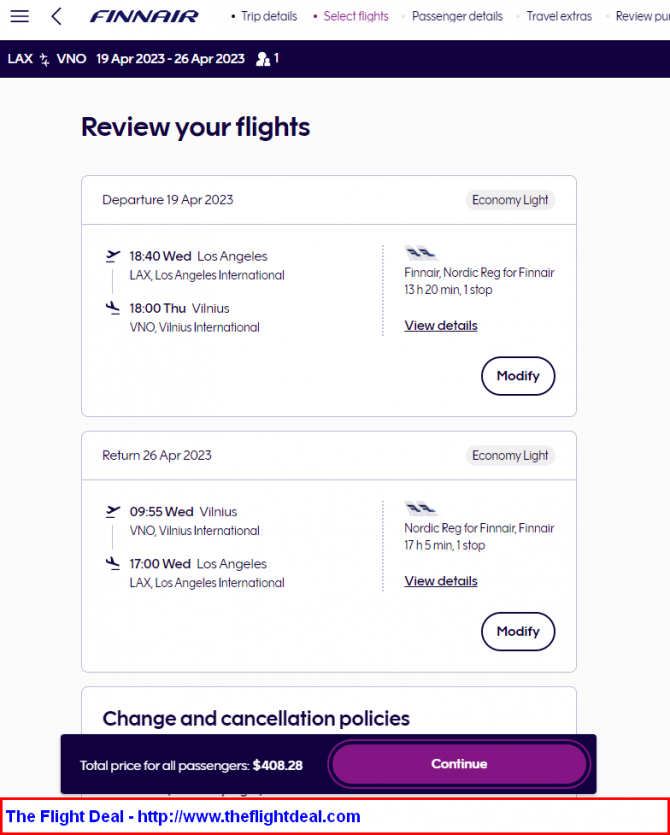The image size is (670, 835).
Task: Click the Finnair airline tail logos in departure card
Action: coord(421,253)
